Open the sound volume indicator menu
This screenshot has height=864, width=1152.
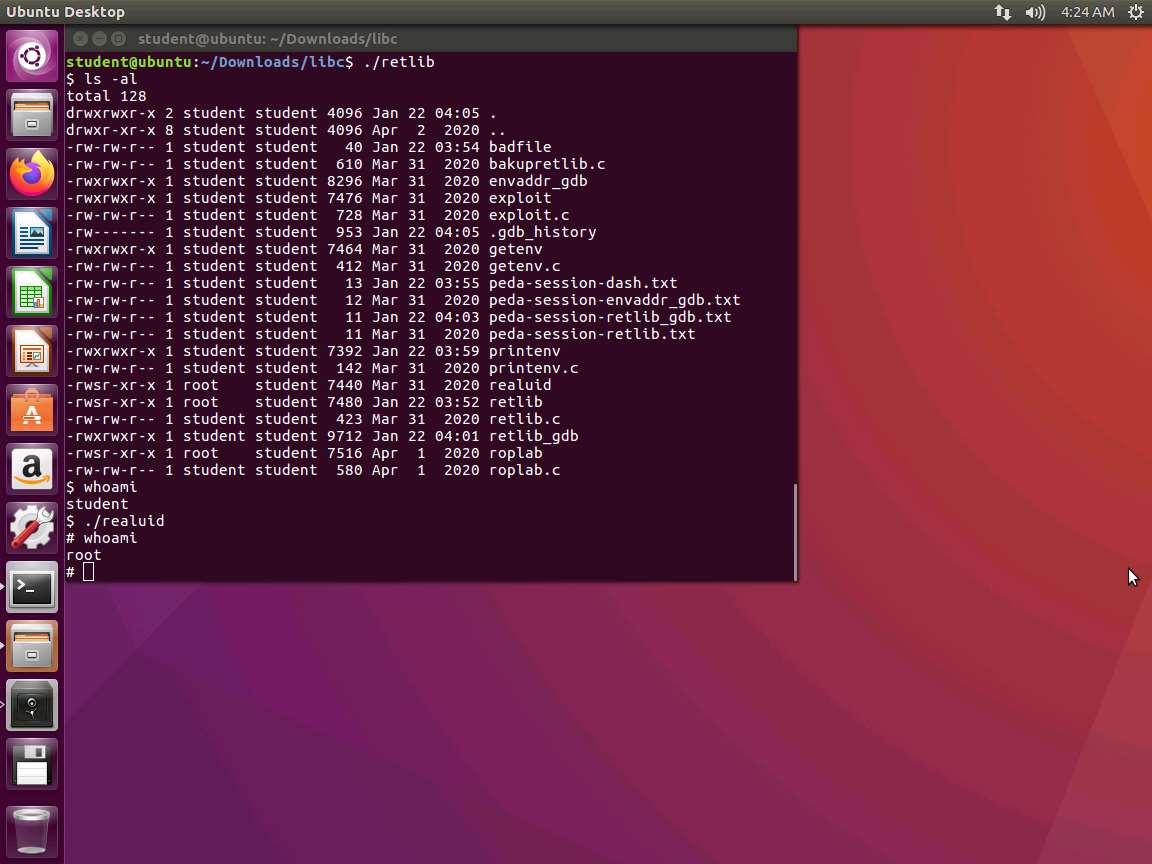click(x=1035, y=12)
